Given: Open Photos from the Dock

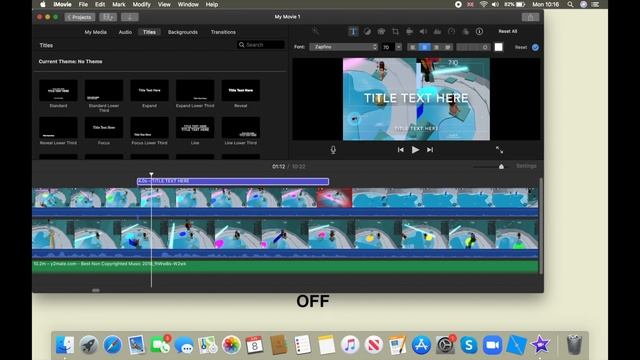Looking at the screenshot, I should click(231, 345).
